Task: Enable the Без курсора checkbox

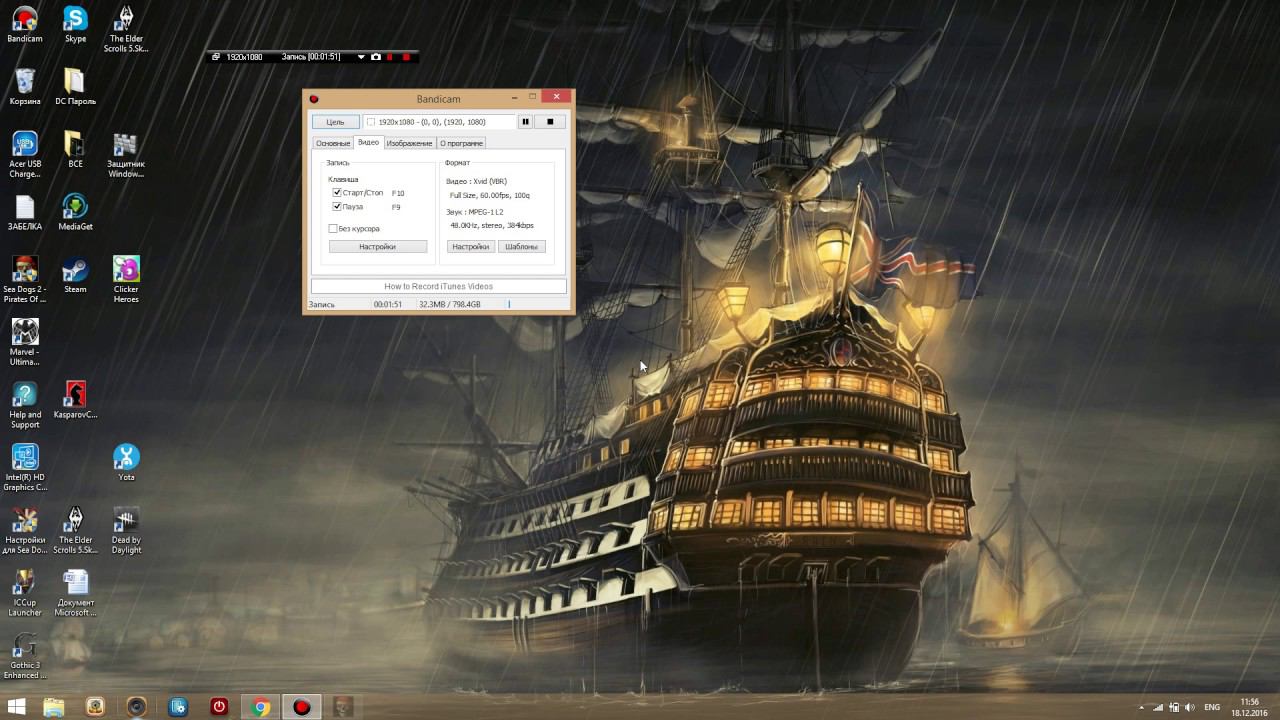Action: (x=333, y=229)
